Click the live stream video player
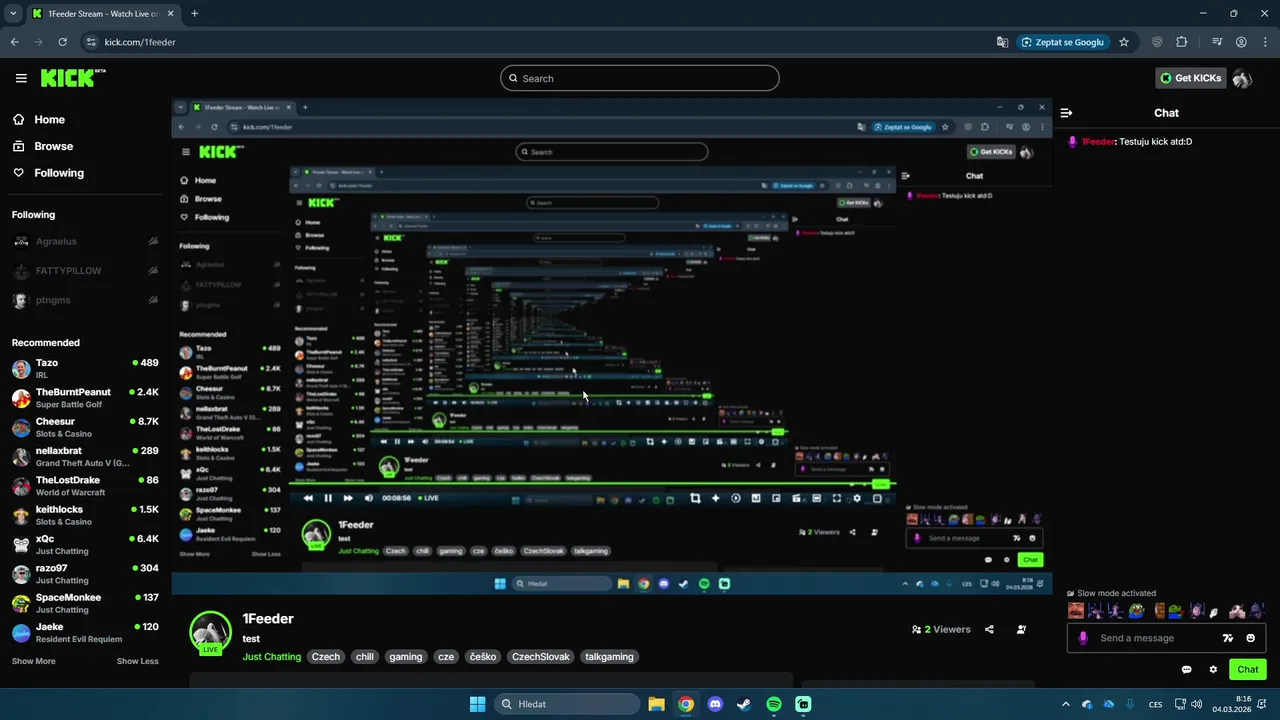1280x720 pixels. [611, 346]
